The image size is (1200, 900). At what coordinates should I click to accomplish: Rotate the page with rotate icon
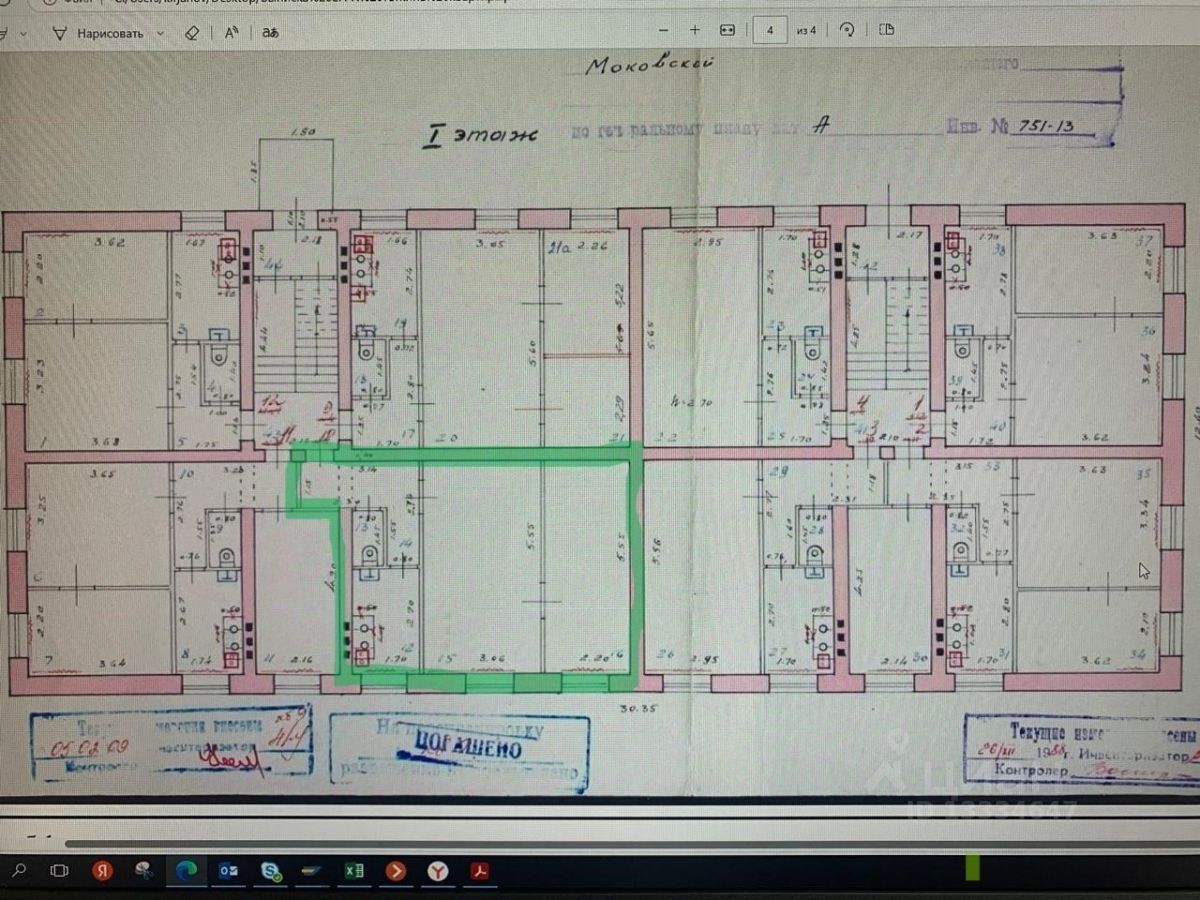847,30
